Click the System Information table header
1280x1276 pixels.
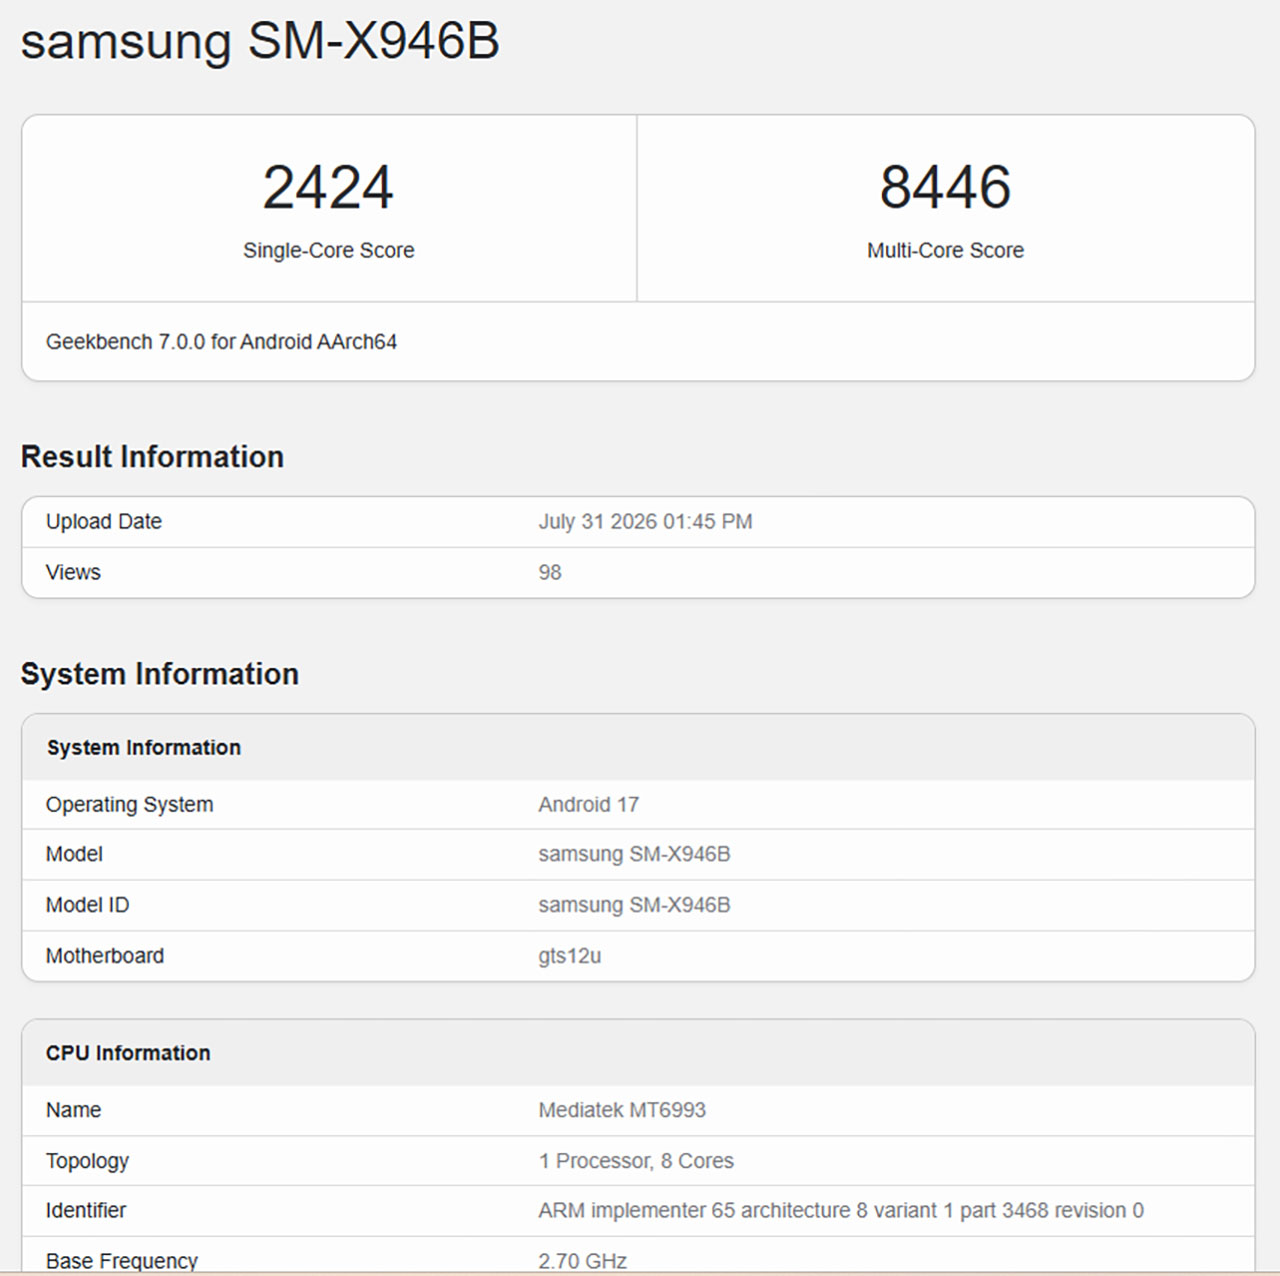click(143, 748)
